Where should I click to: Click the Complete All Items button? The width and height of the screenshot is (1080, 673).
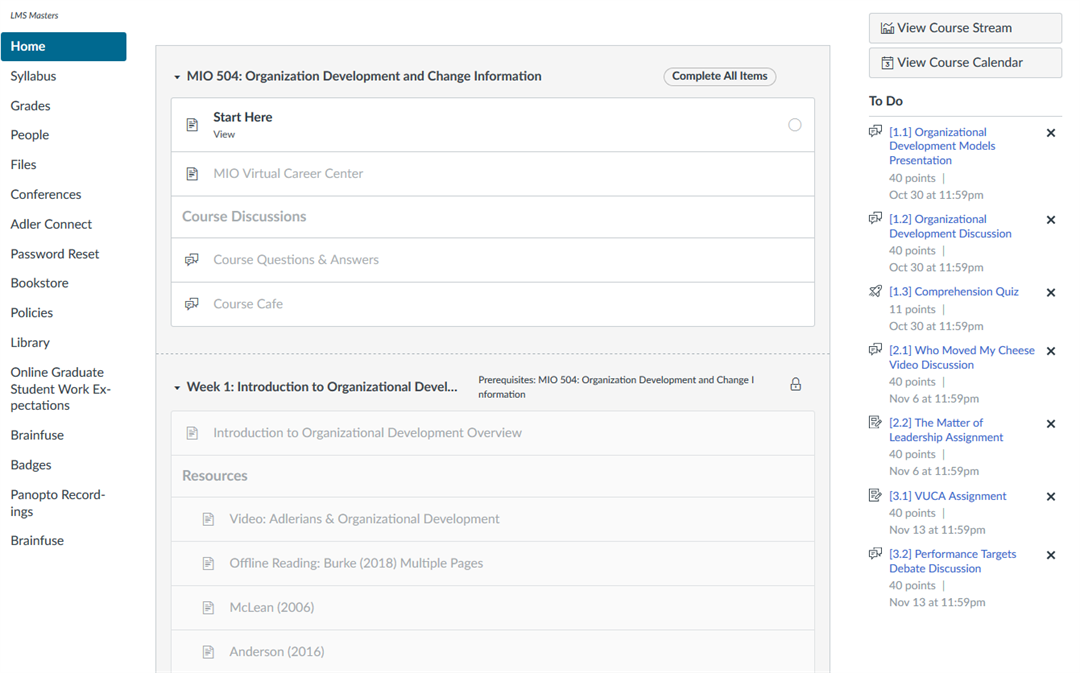coord(719,76)
